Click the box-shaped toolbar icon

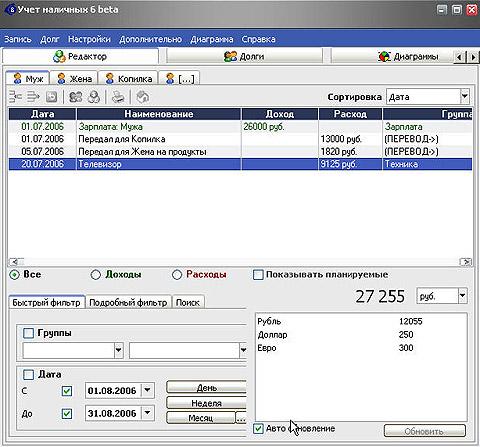(143, 97)
